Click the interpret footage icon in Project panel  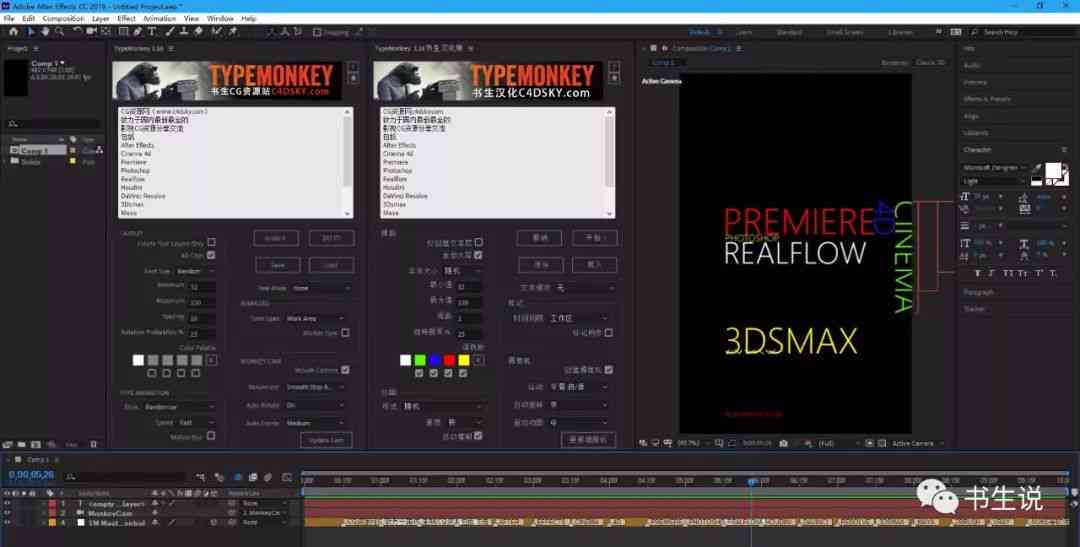tap(8, 445)
